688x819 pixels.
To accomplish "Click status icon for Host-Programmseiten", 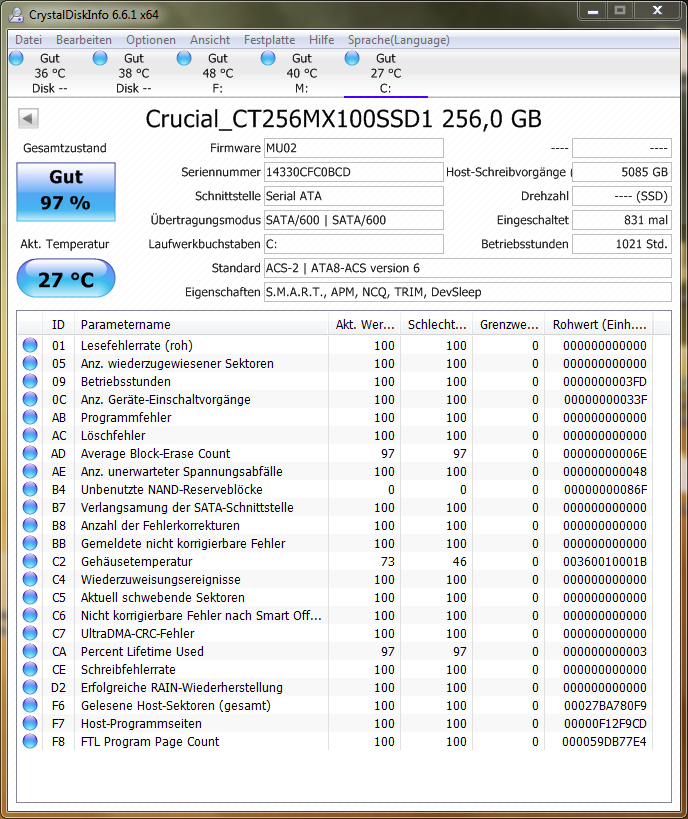I will [30, 723].
